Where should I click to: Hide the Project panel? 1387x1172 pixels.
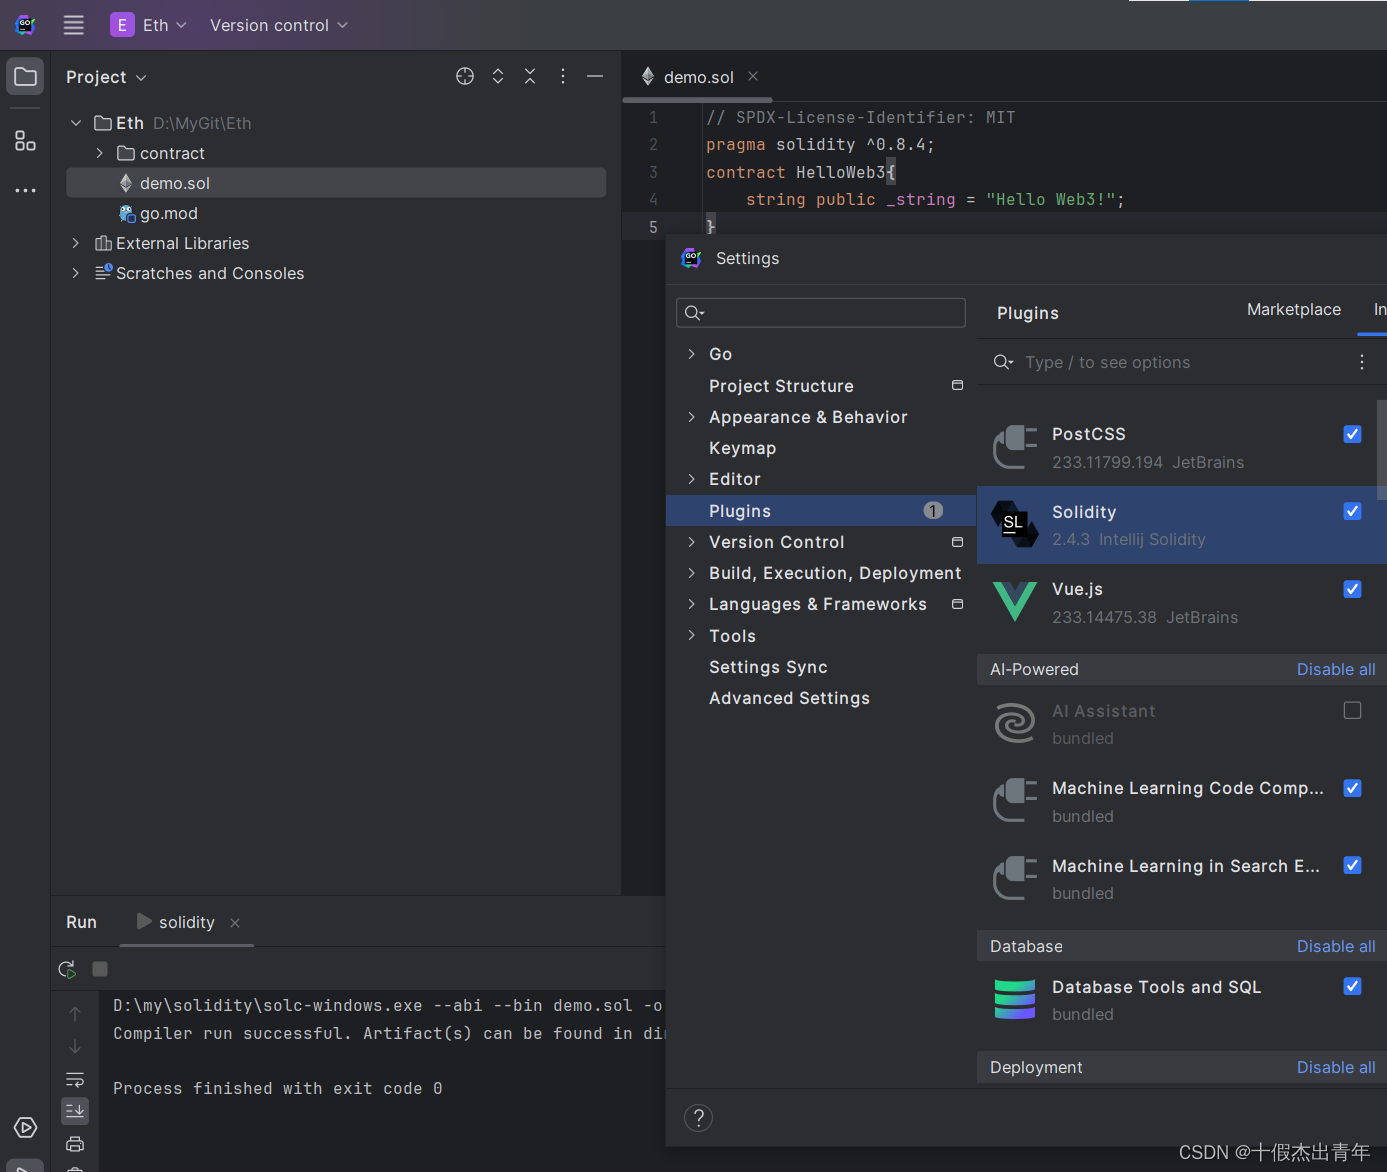(x=595, y=77)
